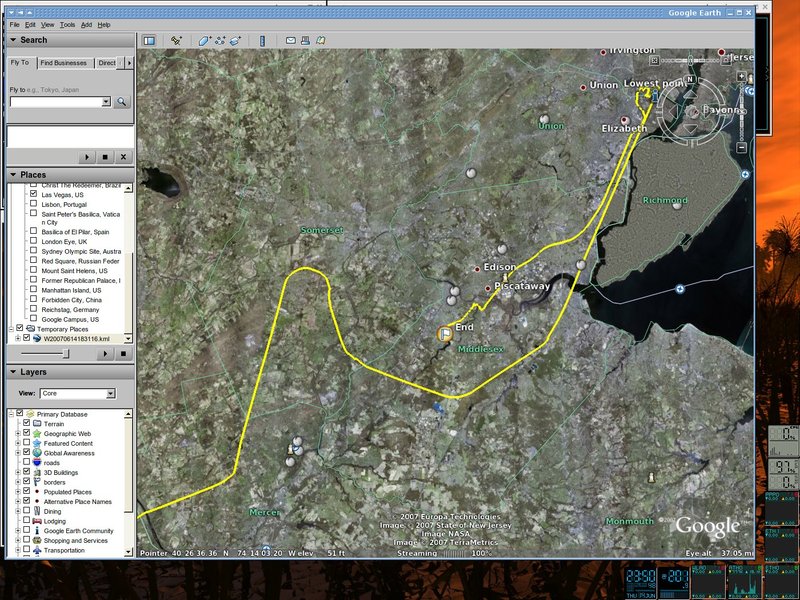
Task: Collapse the Search panel
Action: tap(13, 40)
